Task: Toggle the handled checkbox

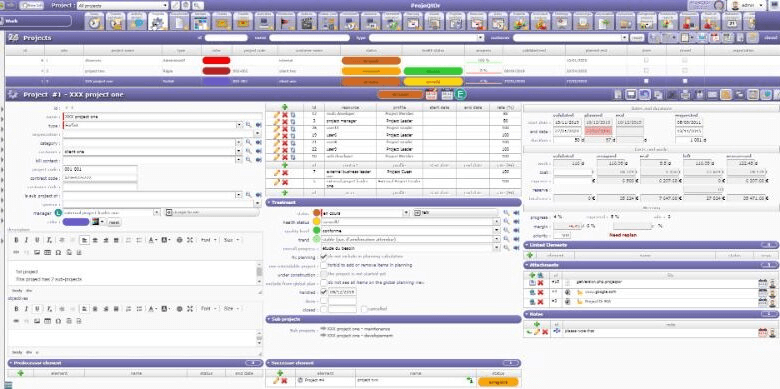Action: [324, 292]
